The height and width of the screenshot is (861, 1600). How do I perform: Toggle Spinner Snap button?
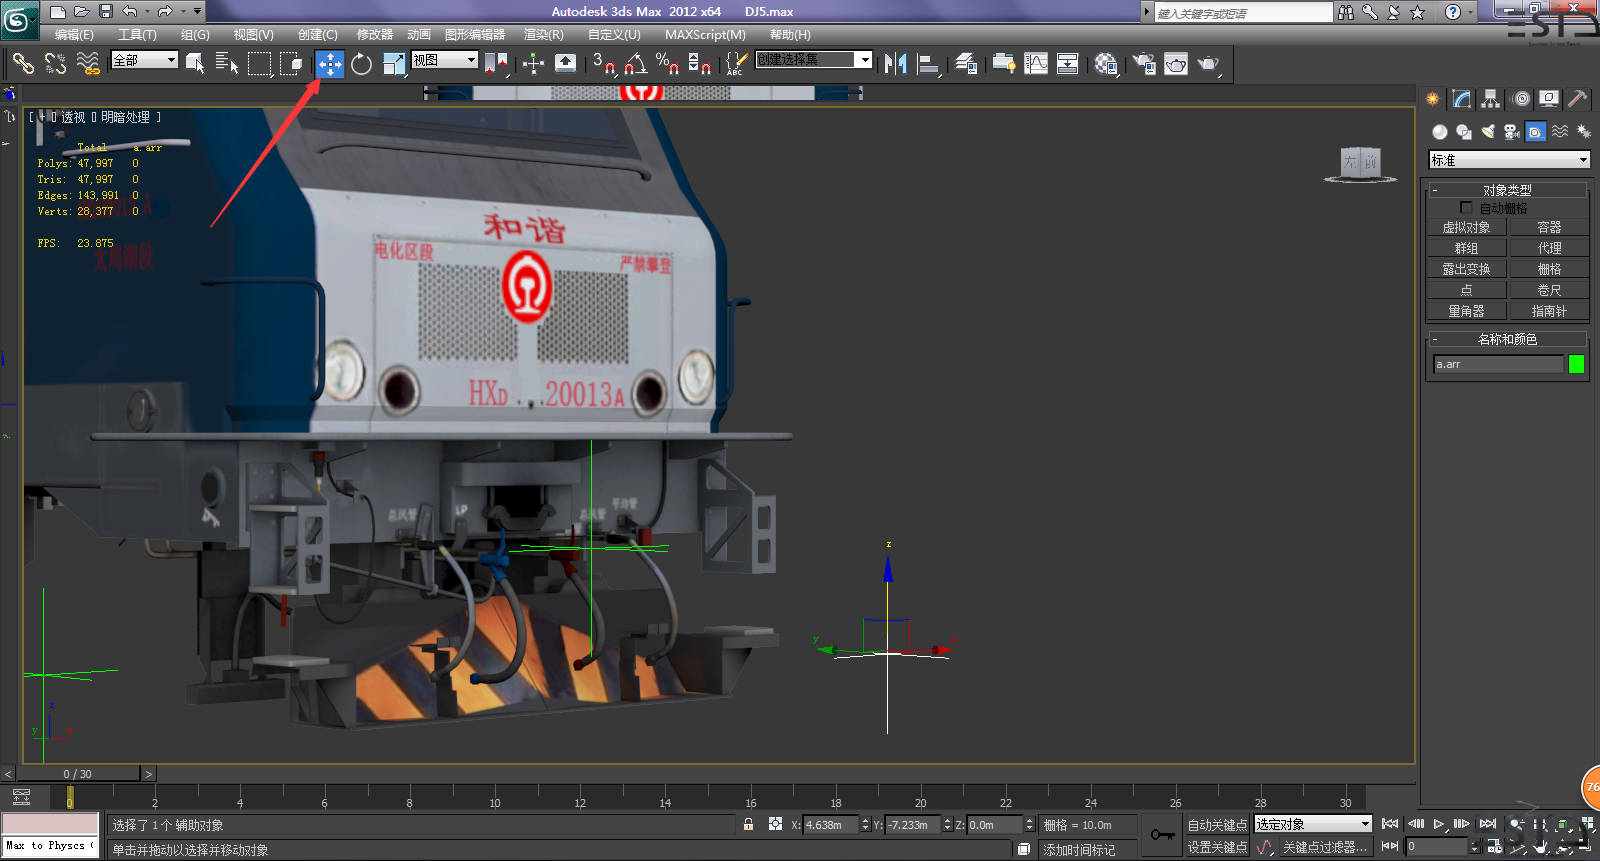[x=699, y=64]
